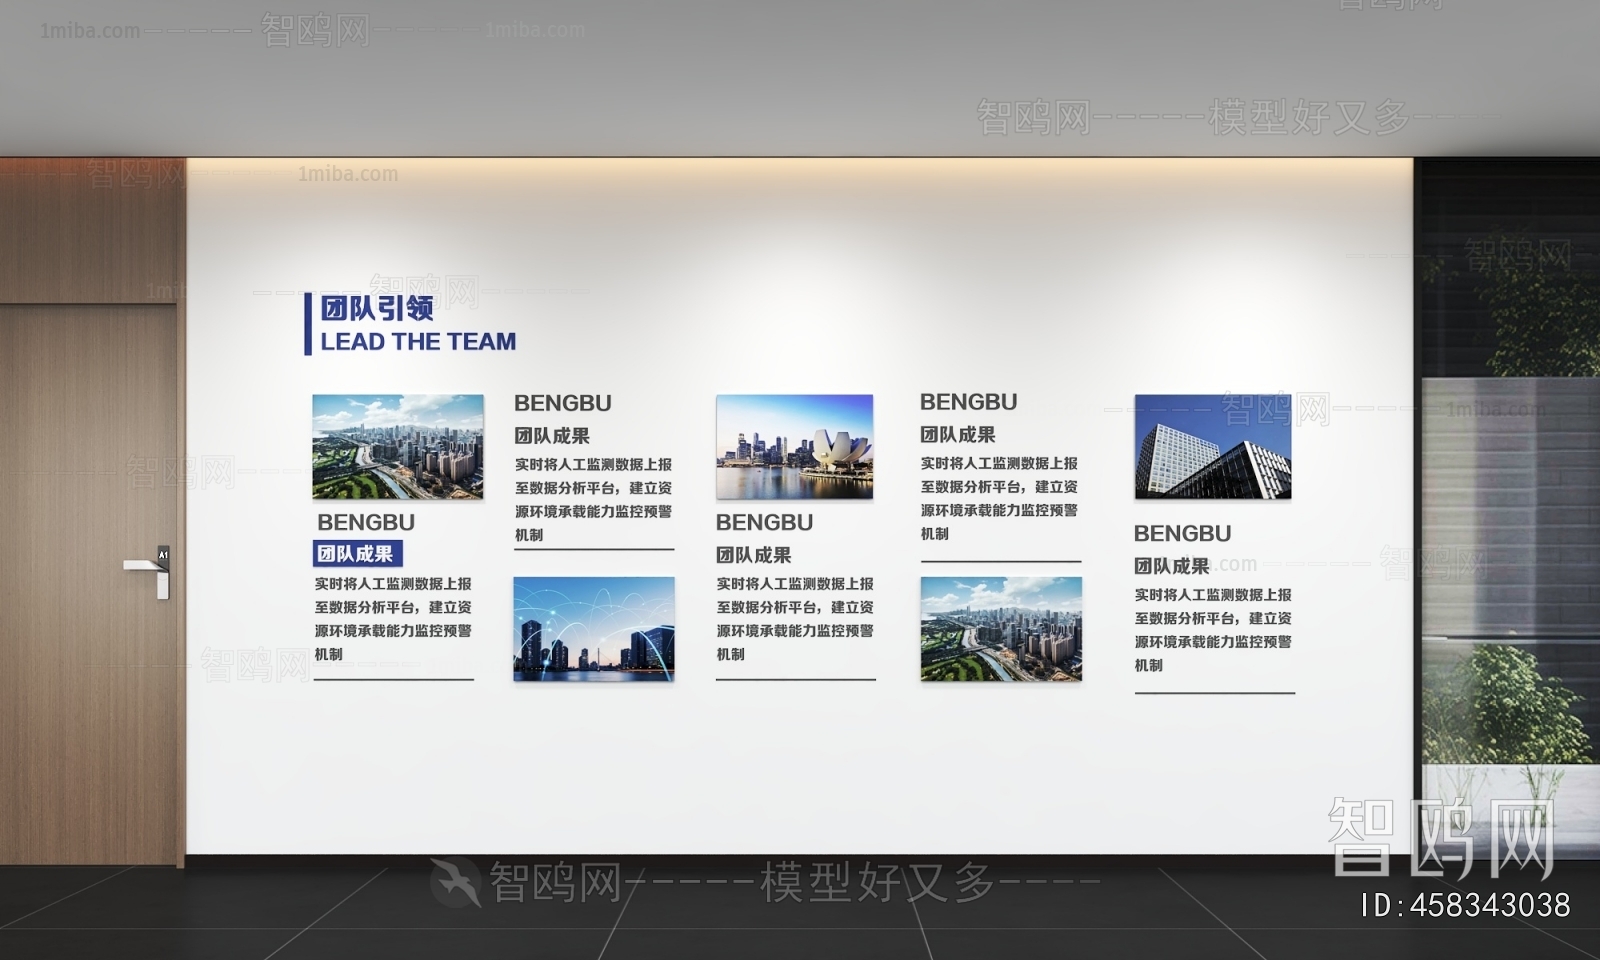This screenshot has height=960, width=1600.
Task: Click the BENGBU heading above the night skyline photo
Action: point(562,403)
